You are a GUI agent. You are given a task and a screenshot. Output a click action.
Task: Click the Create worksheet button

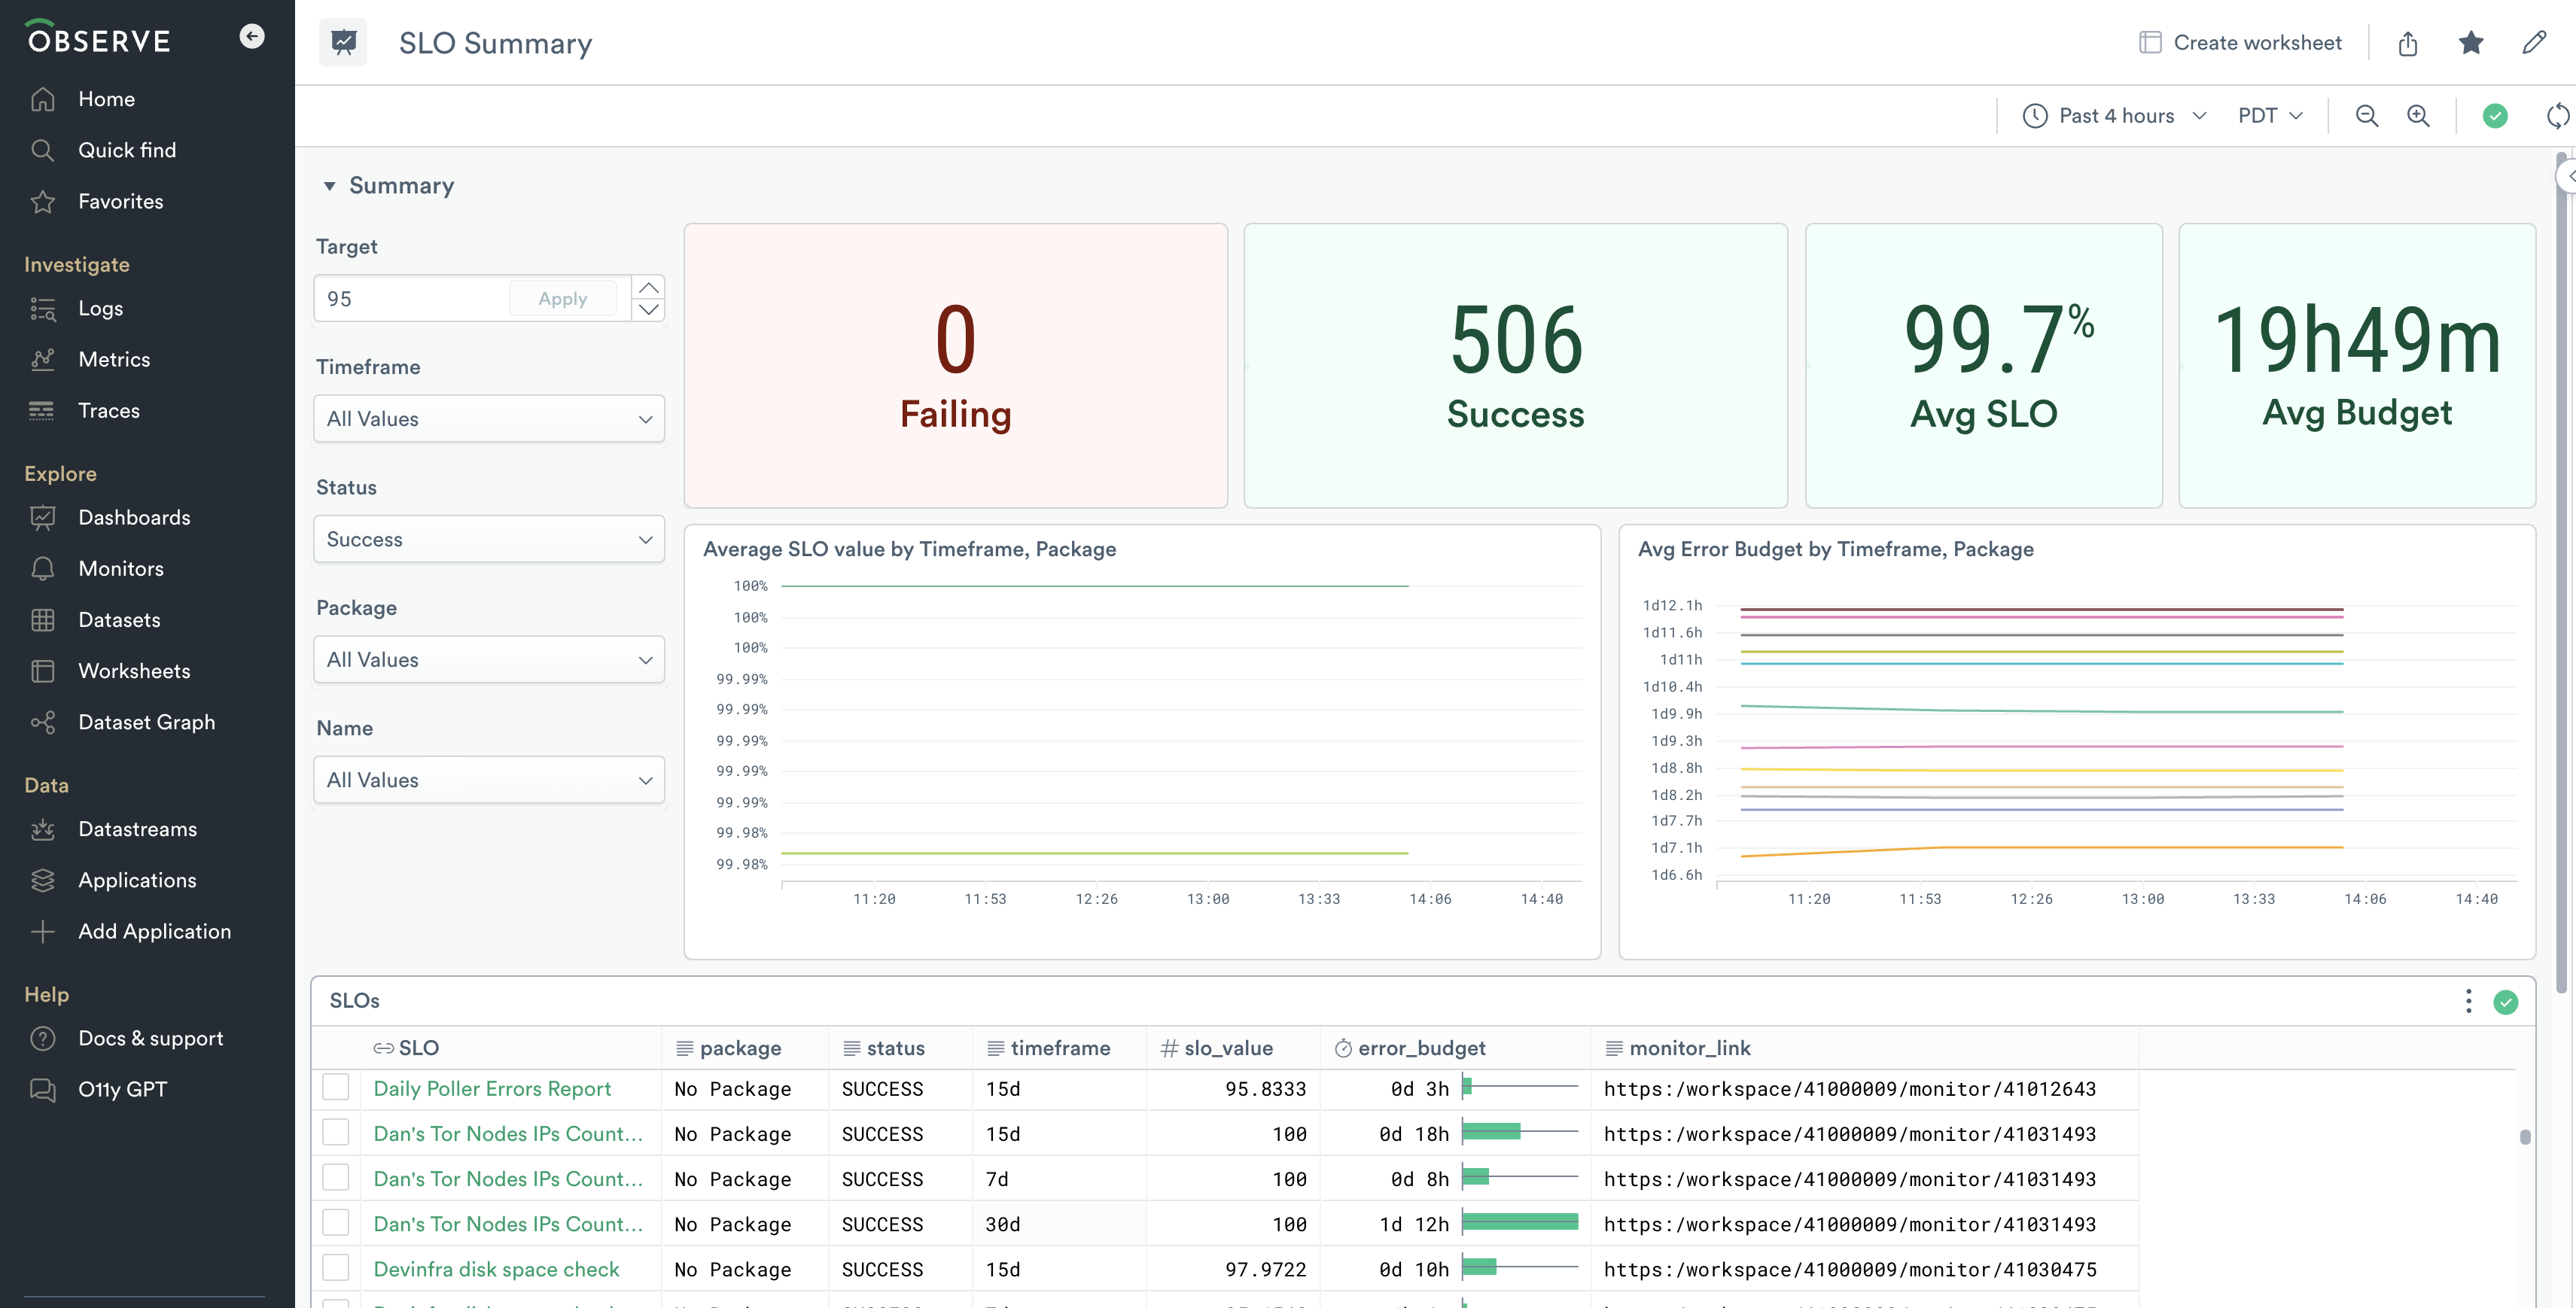pyautogui.click(x=2240, y=43)
